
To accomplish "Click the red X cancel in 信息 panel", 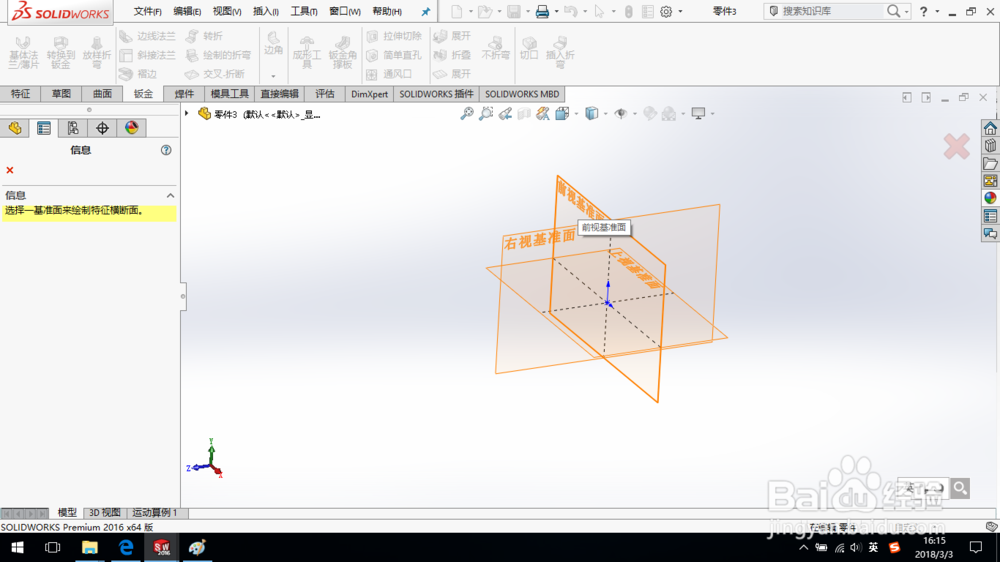I will pyautogui.click(x=10, y=170).
